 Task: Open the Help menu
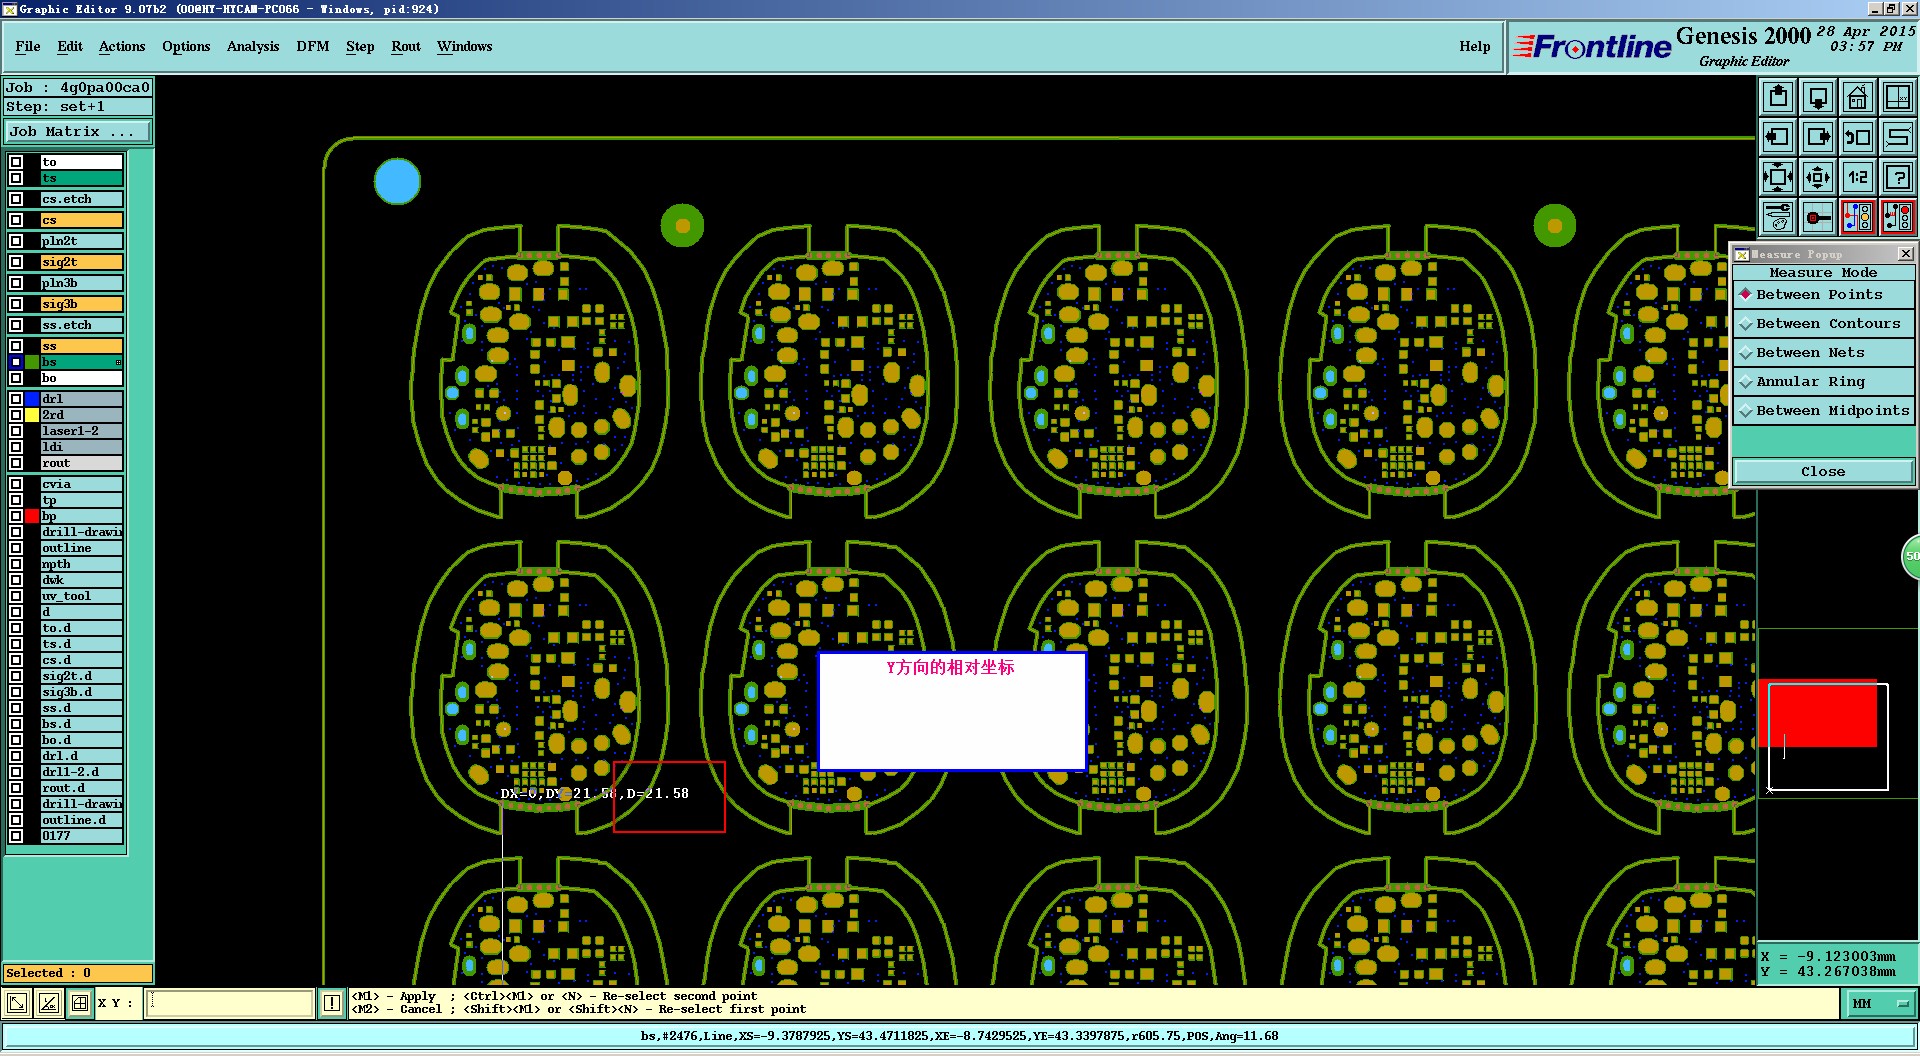coord(1475,47)
